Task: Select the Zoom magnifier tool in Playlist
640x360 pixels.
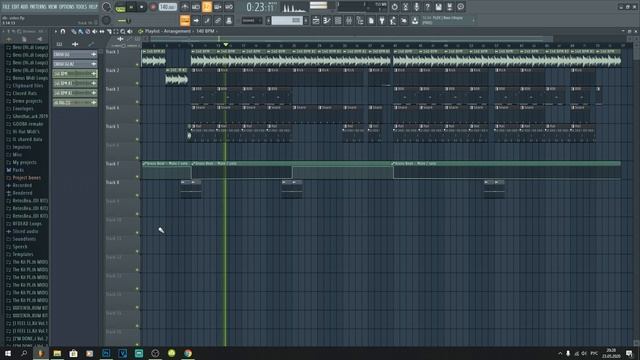Action: pos(122,31)
